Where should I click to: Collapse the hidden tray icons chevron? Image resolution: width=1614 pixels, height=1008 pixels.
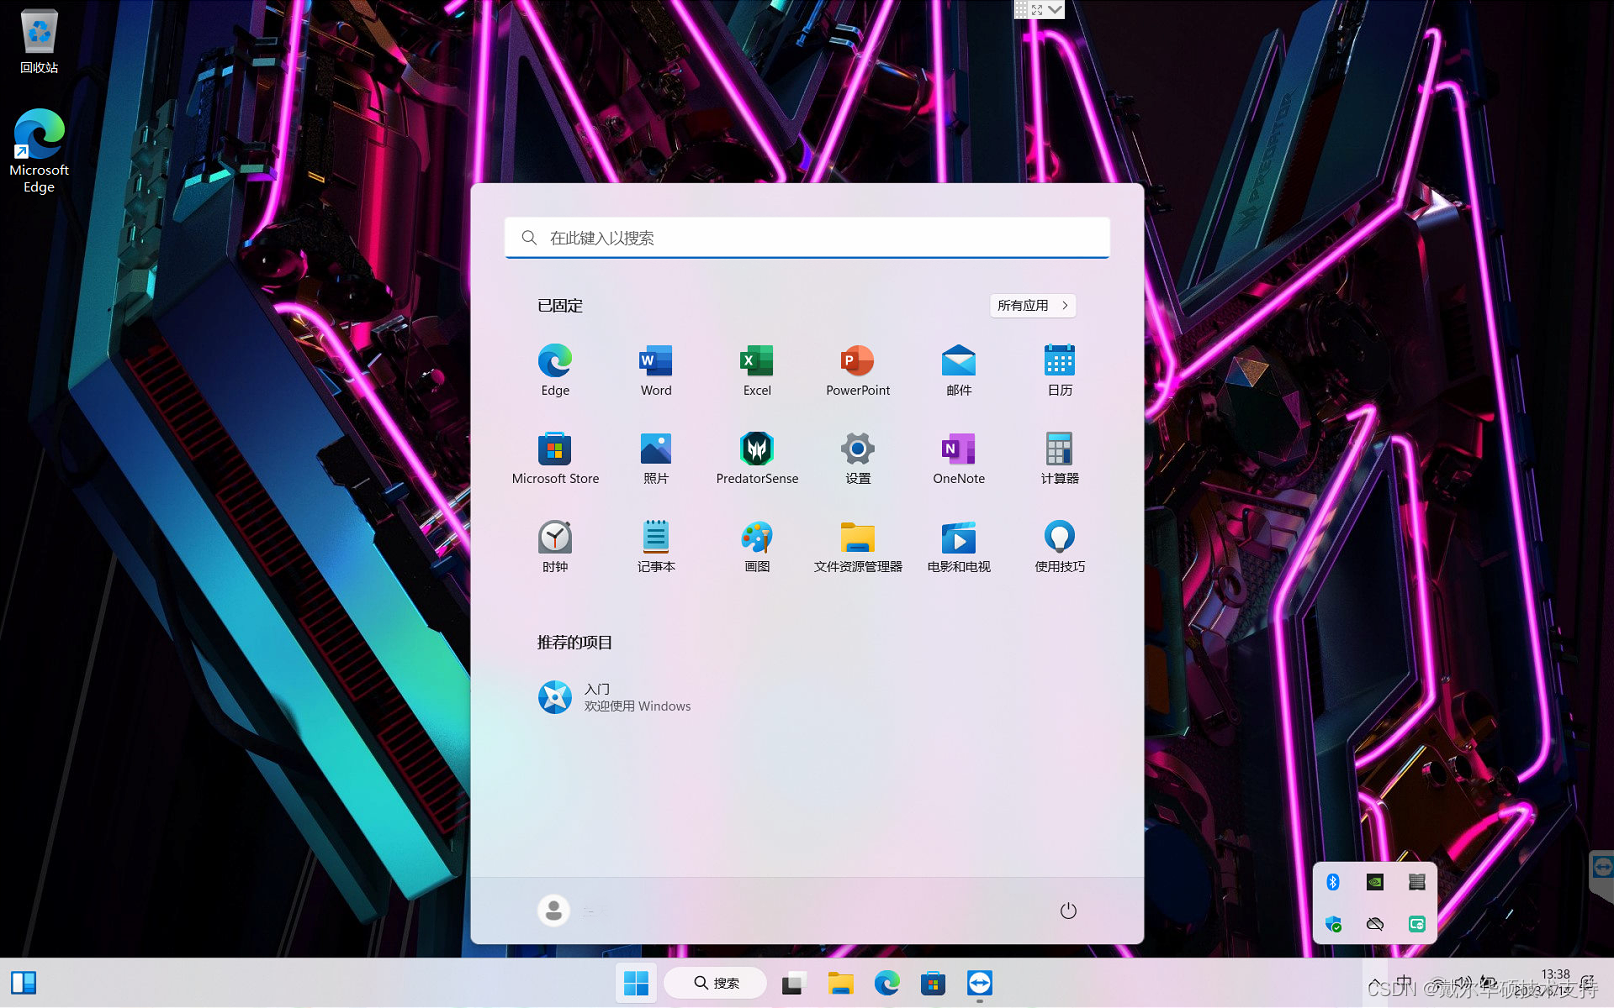(x=1376, y=984)
